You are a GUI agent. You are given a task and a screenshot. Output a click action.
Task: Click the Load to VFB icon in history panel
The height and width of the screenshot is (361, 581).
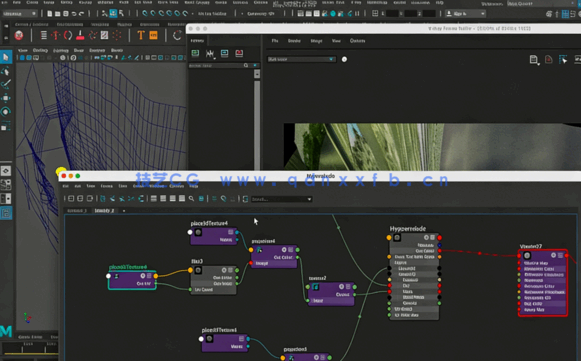click(x=225, y=53)
